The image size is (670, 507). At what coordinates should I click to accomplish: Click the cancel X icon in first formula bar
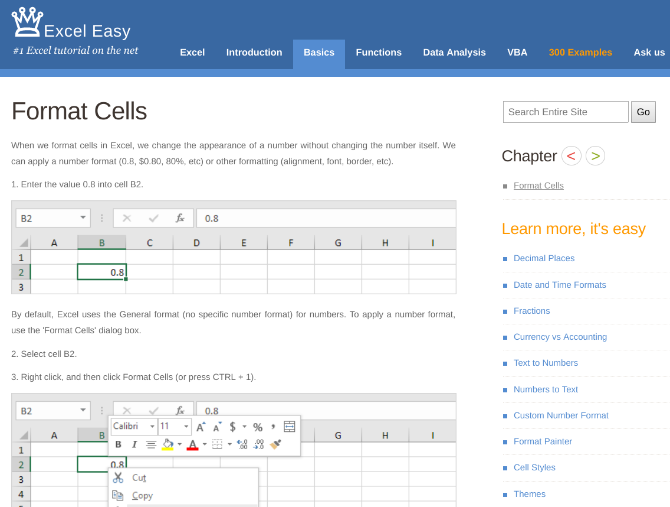click(127, 218)
